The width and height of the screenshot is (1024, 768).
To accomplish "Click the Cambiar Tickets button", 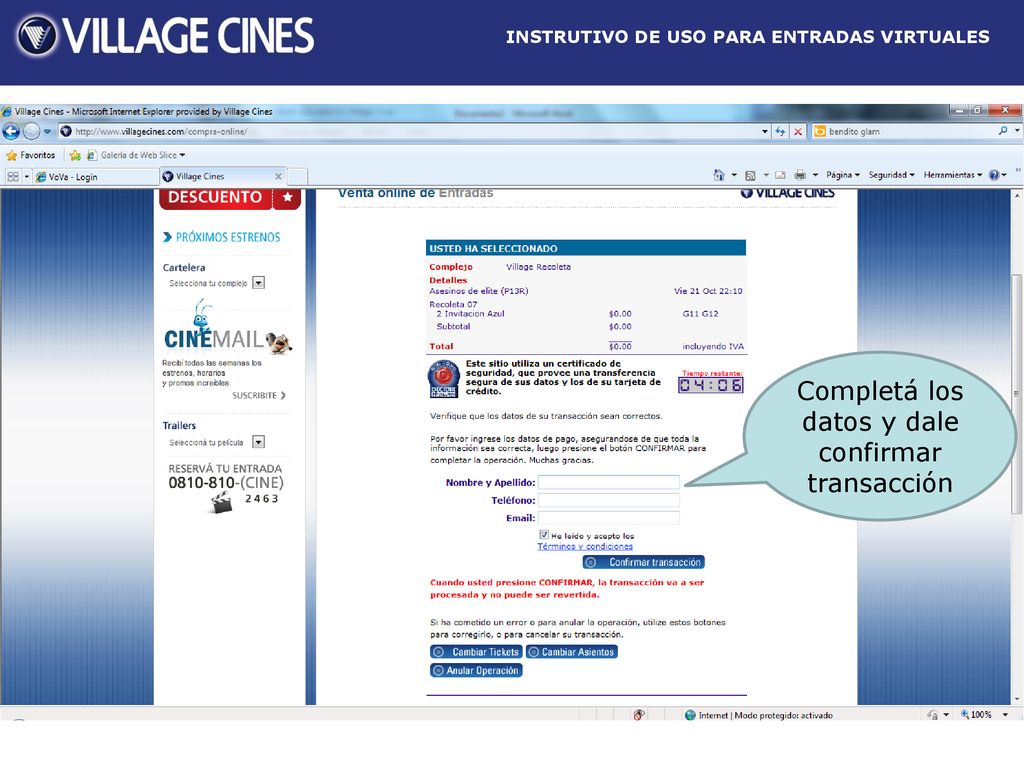I will [475, 652].
